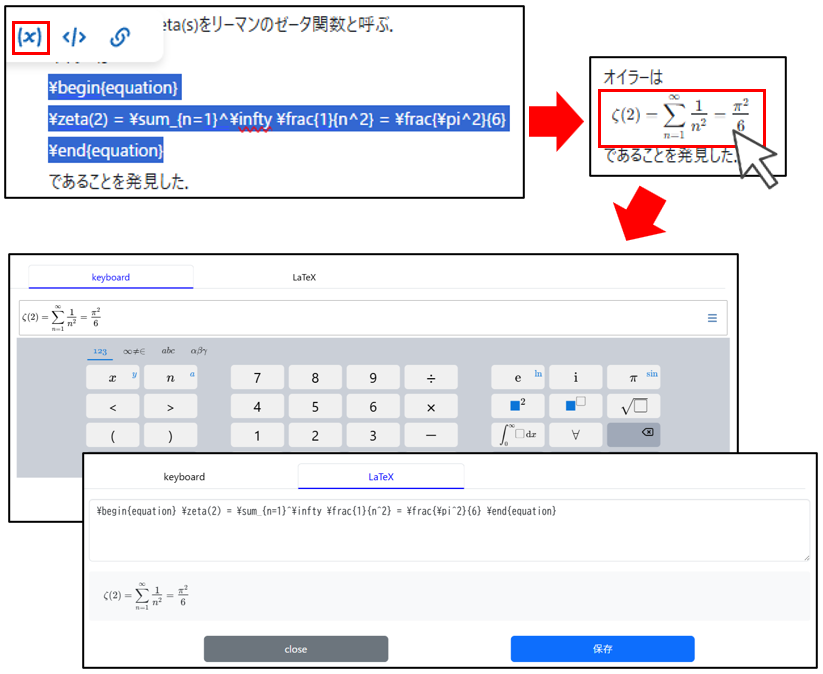Insert the definite integral template key

click(517, 435)
